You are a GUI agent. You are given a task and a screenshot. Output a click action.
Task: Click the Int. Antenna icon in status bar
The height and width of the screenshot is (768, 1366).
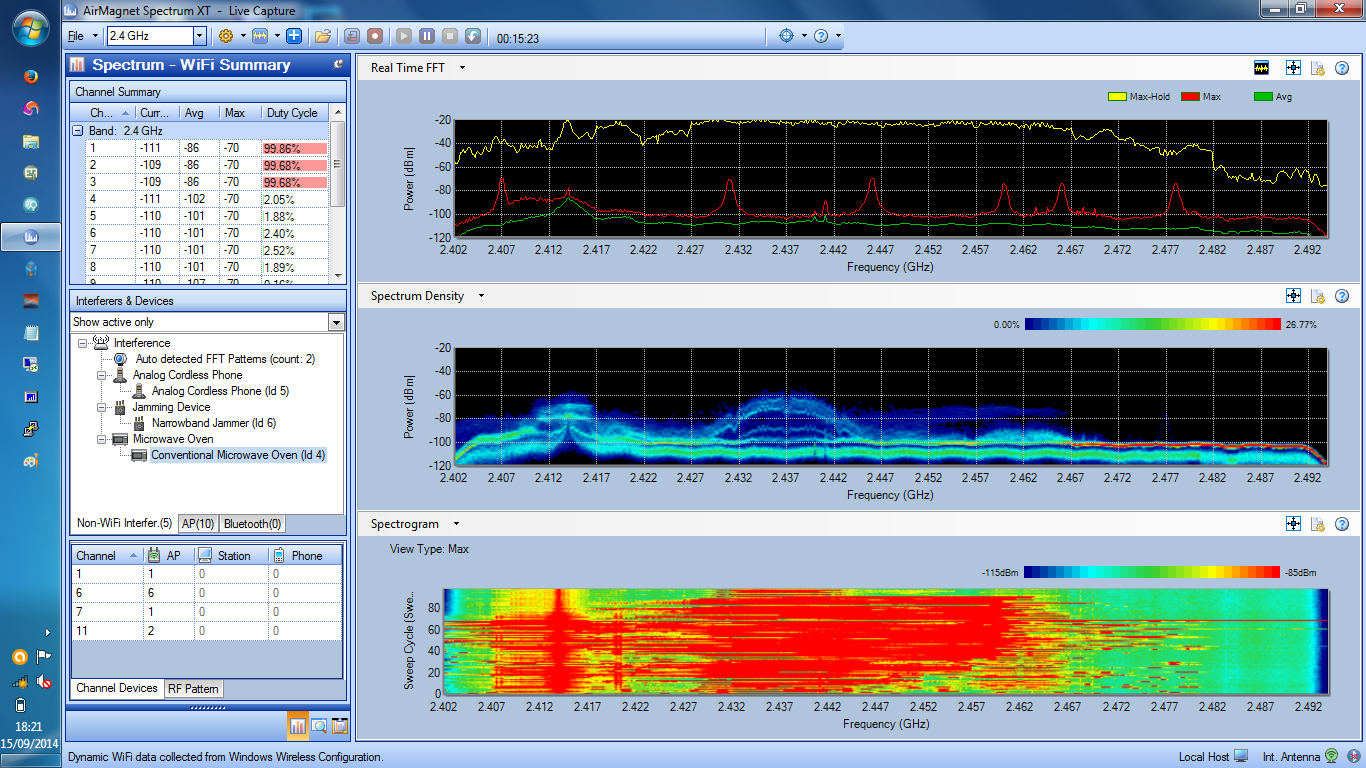1331,757
